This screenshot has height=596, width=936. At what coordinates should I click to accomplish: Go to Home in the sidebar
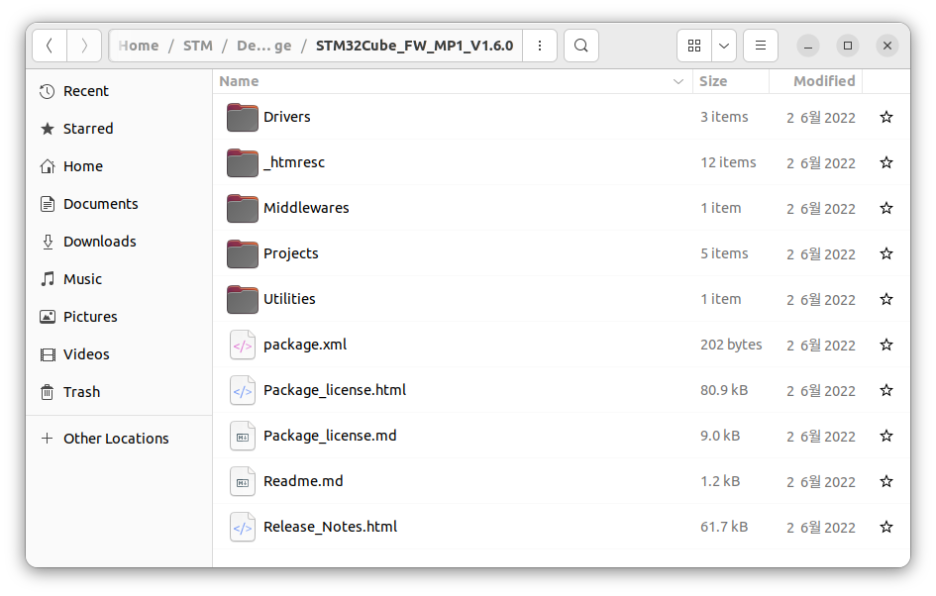[x=119, y=167]
